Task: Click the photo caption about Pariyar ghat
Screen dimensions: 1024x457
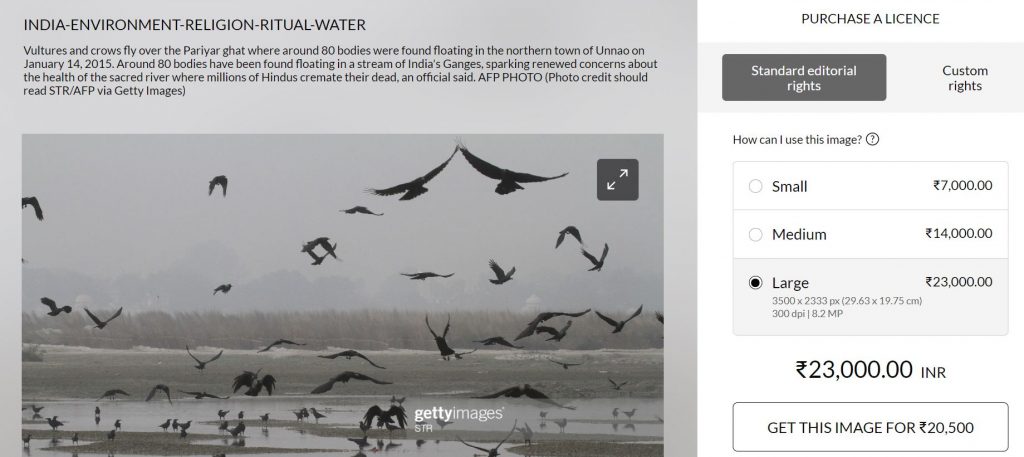Action: coord(340,70)
